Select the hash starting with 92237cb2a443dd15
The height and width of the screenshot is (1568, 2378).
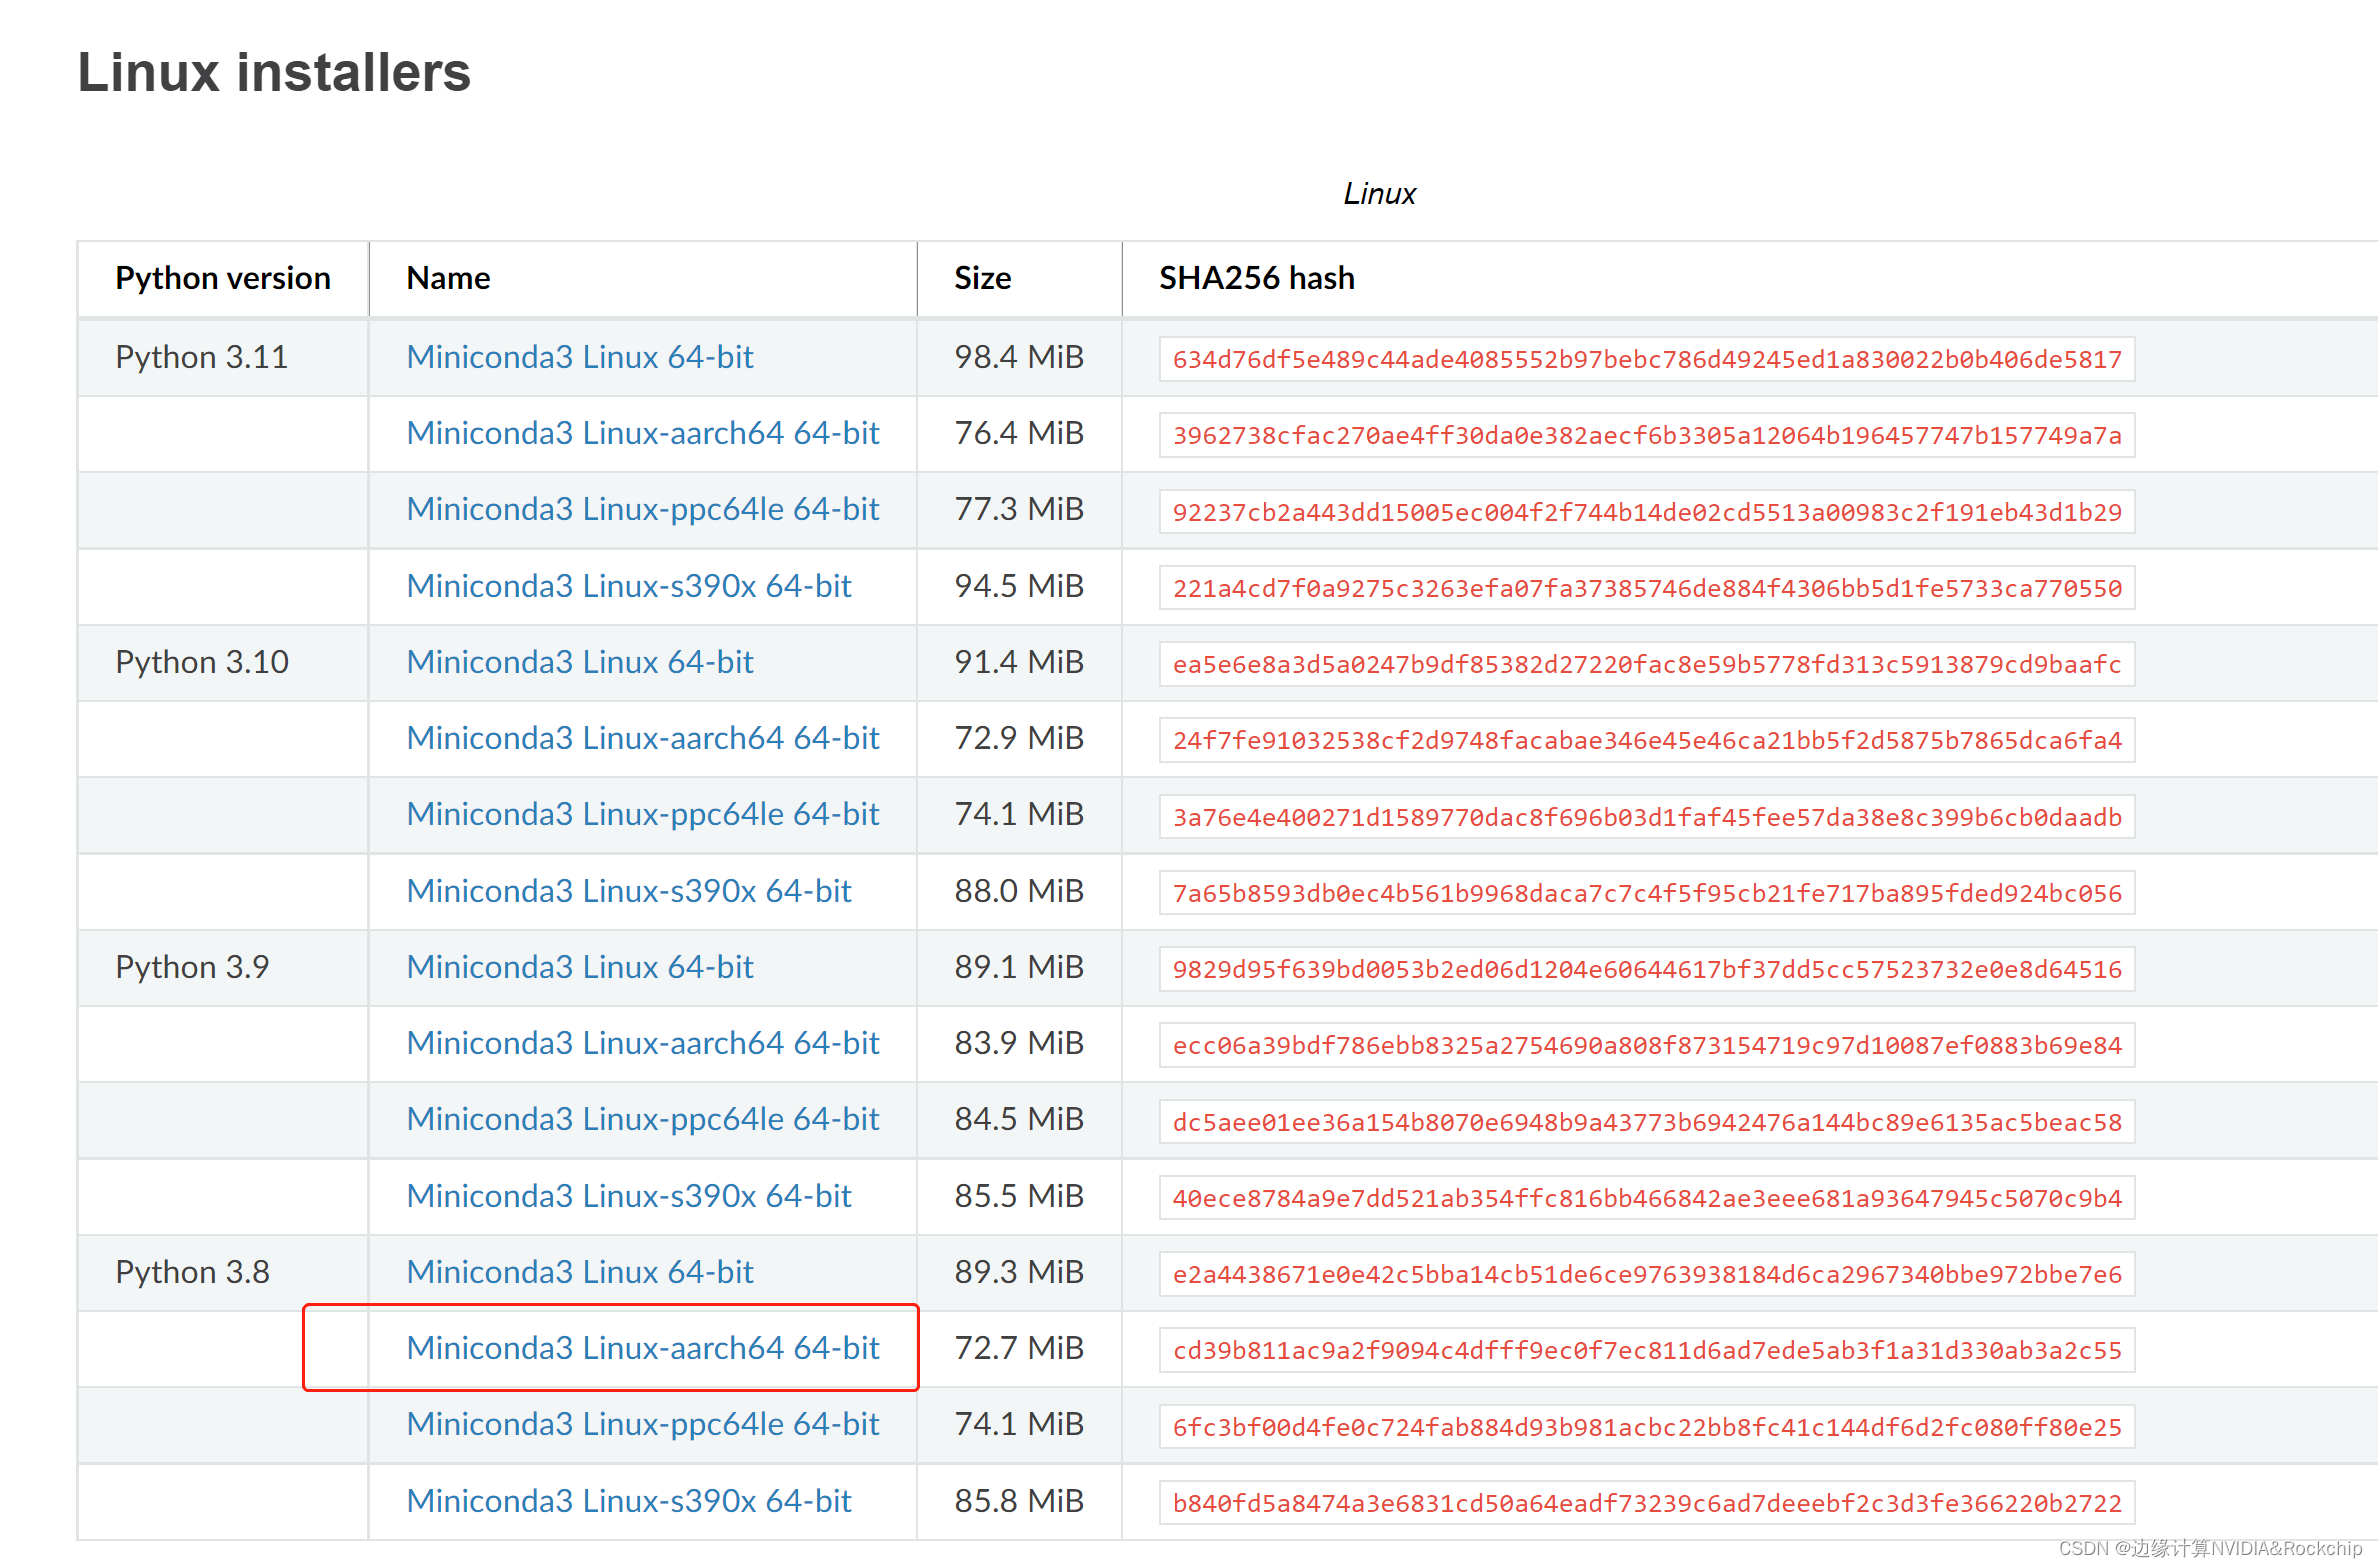[x=1647, y=512]
